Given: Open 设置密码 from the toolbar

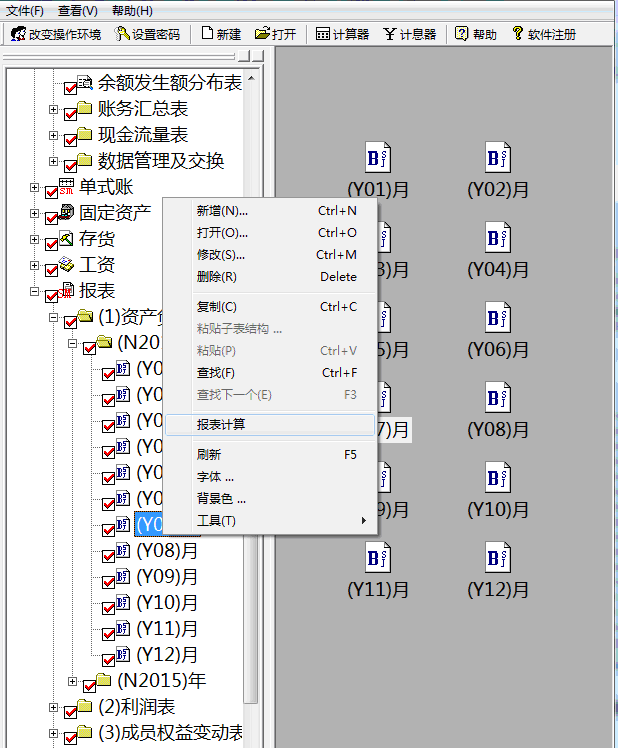Looking at the screenshot, I should (x=123, y=34).
